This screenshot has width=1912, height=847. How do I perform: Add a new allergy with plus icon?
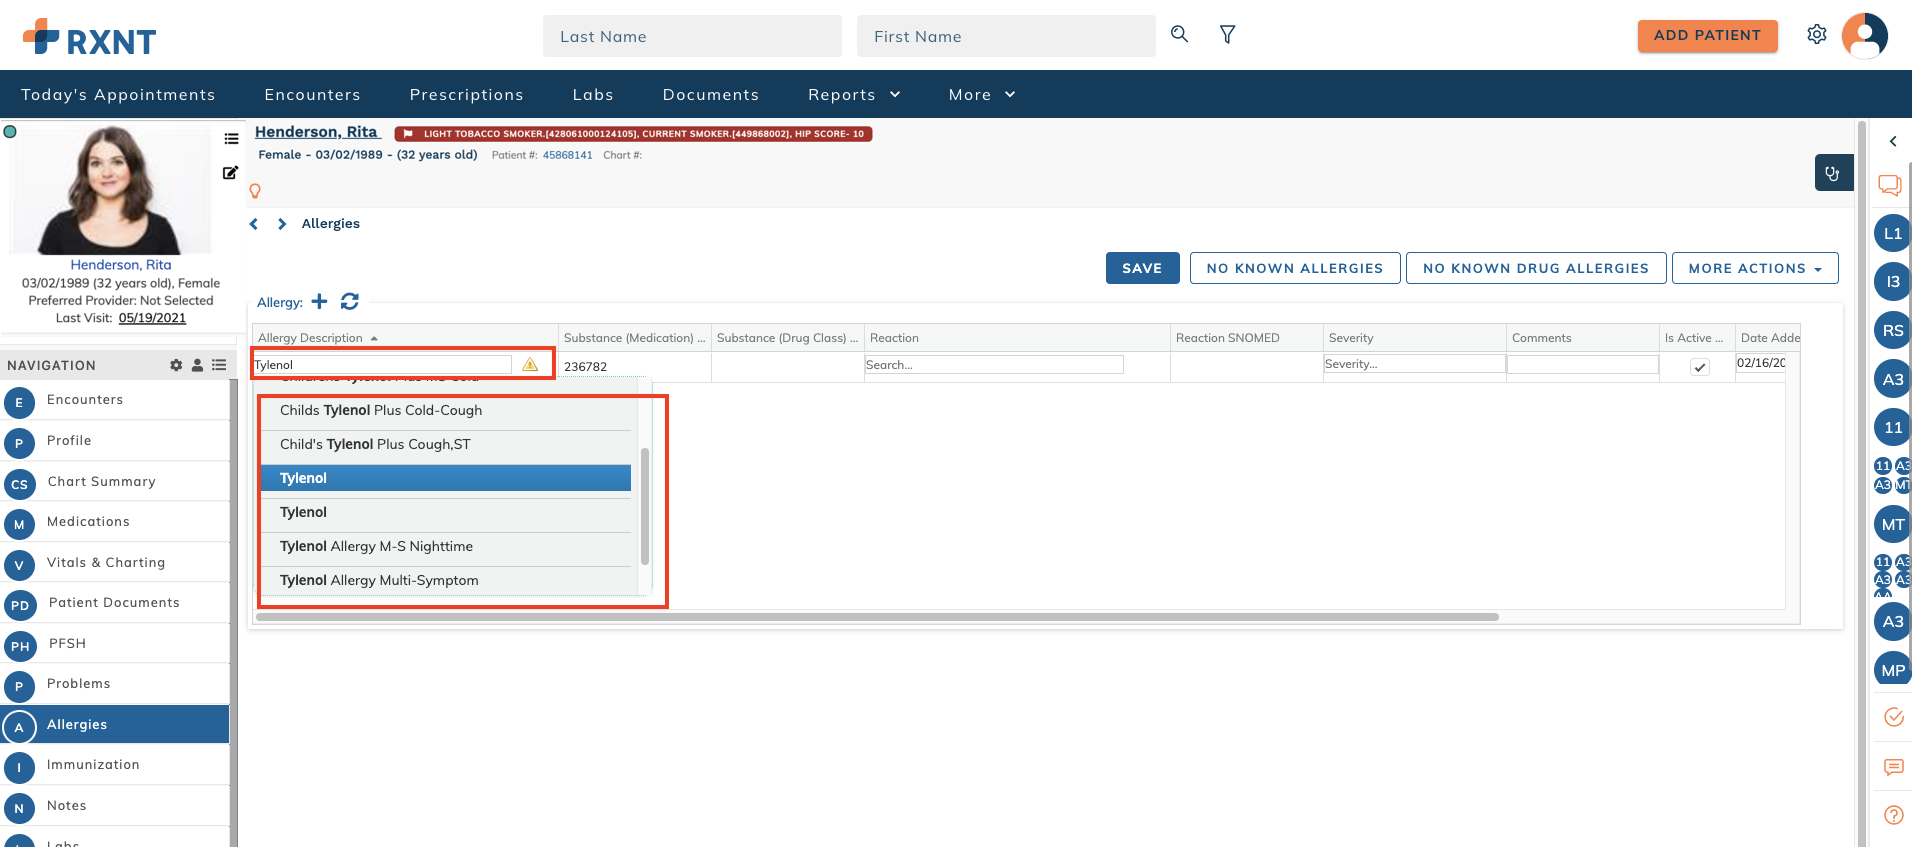click(x=319, y=301)
